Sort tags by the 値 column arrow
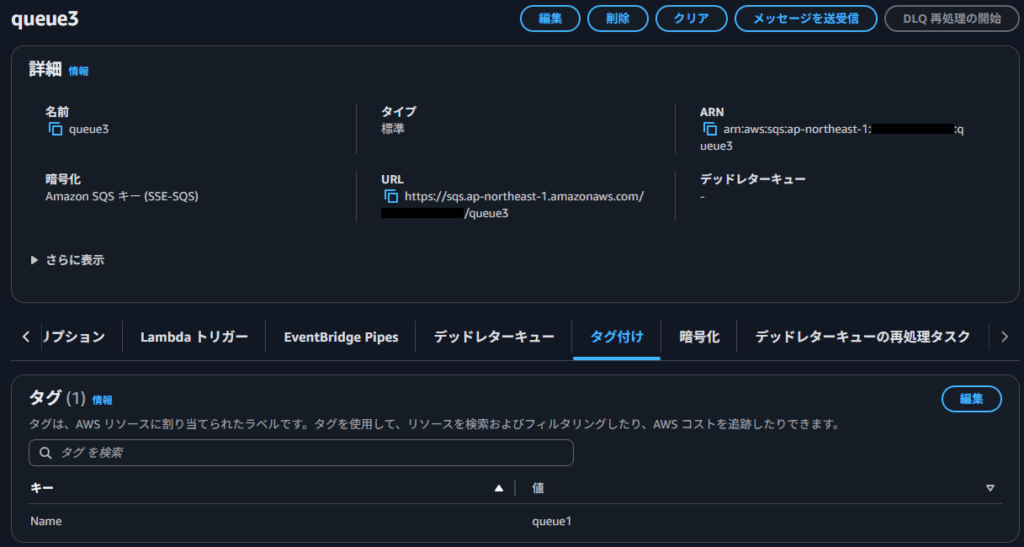This screenshot has height=547, width=1024. pos(990,488)
